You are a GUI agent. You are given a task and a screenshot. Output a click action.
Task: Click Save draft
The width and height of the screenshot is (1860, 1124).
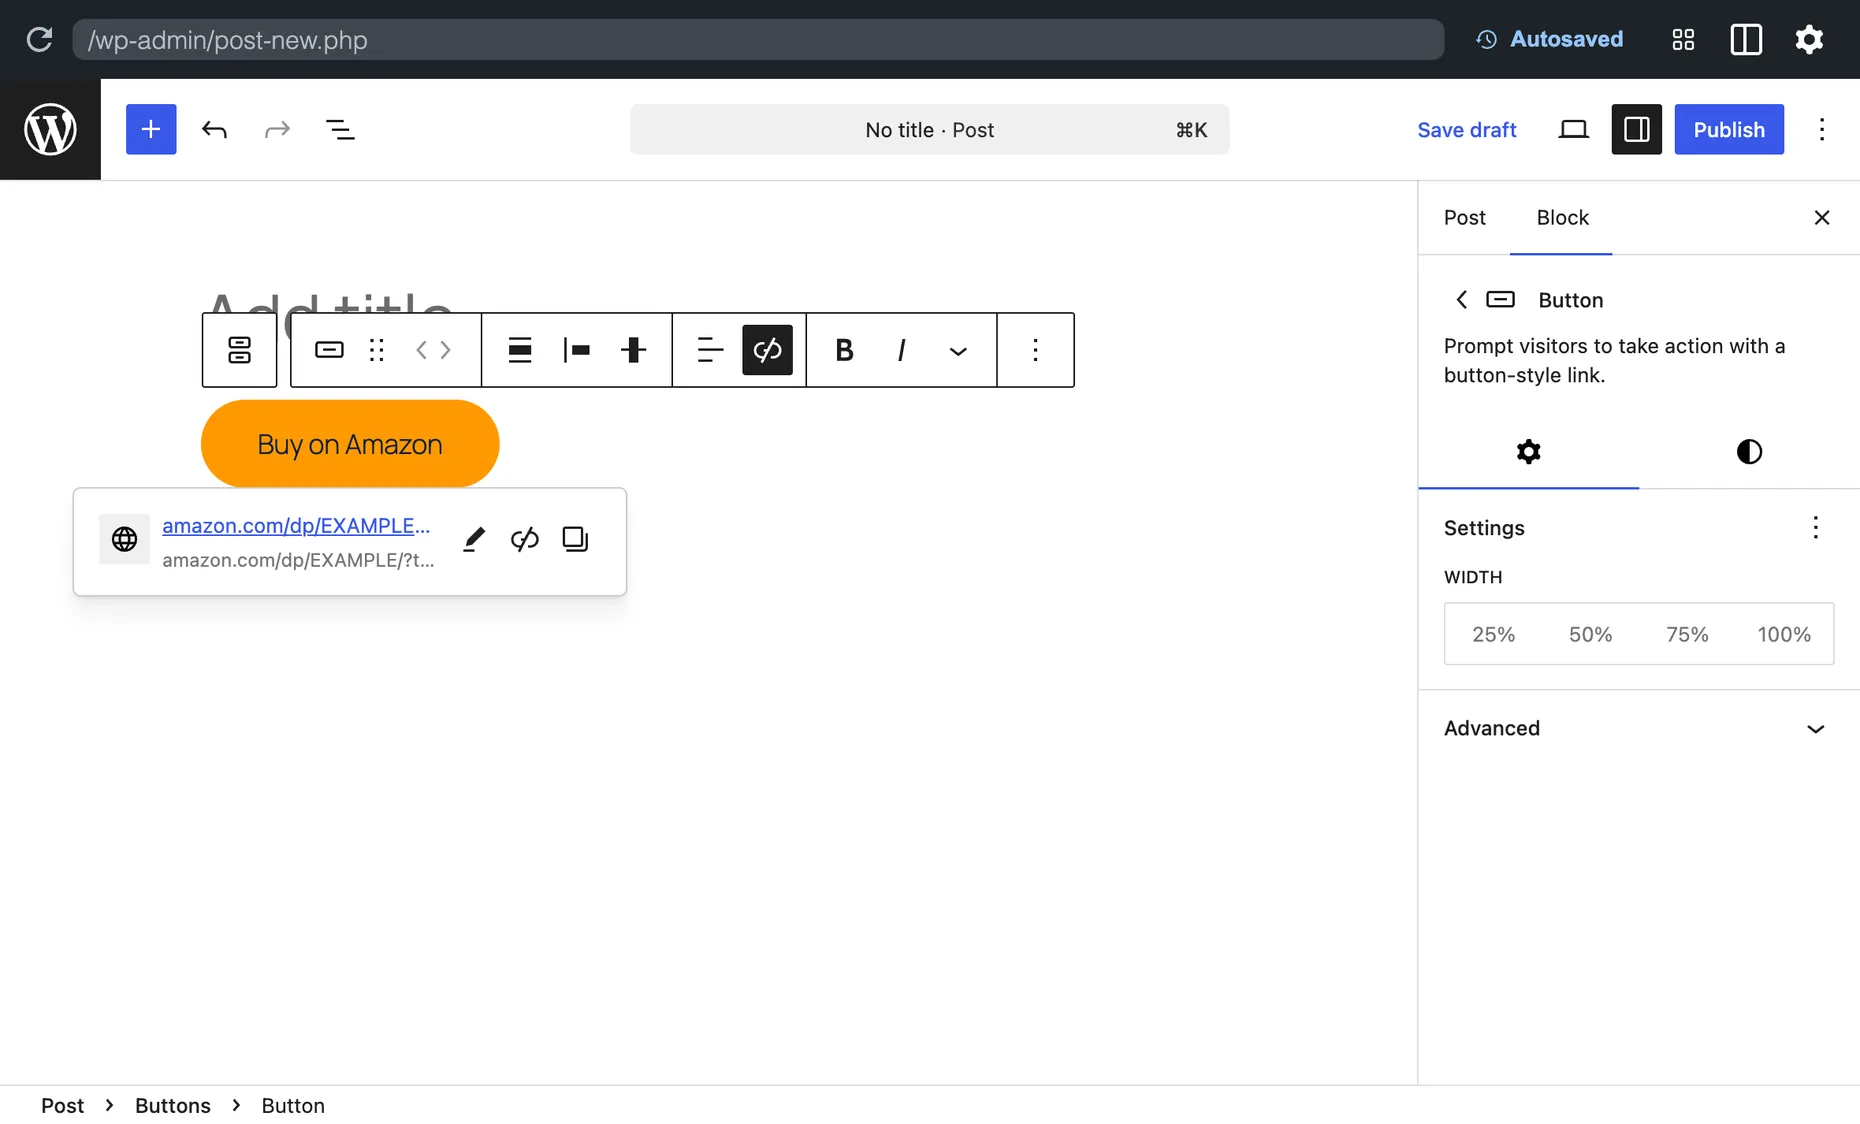1466,129
